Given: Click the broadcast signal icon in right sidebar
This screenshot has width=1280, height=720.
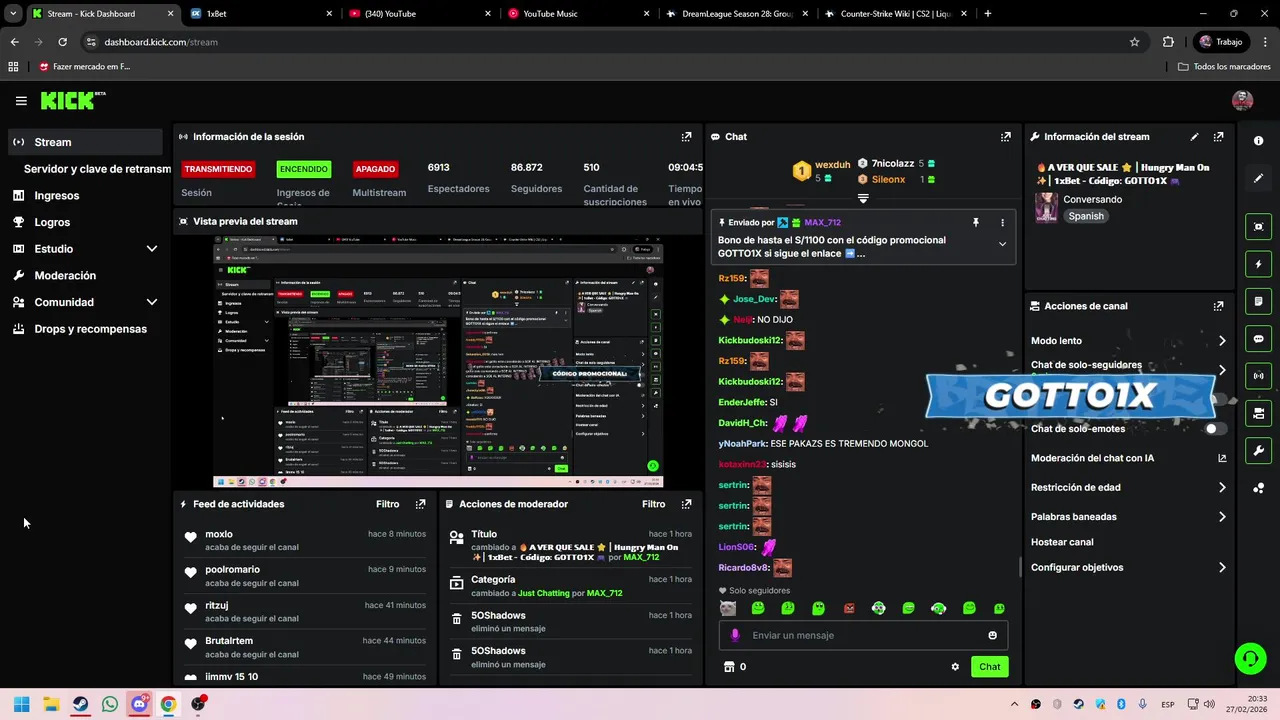Looking at the screenshot, I should pyautogui.click(x=1258, y=376).
